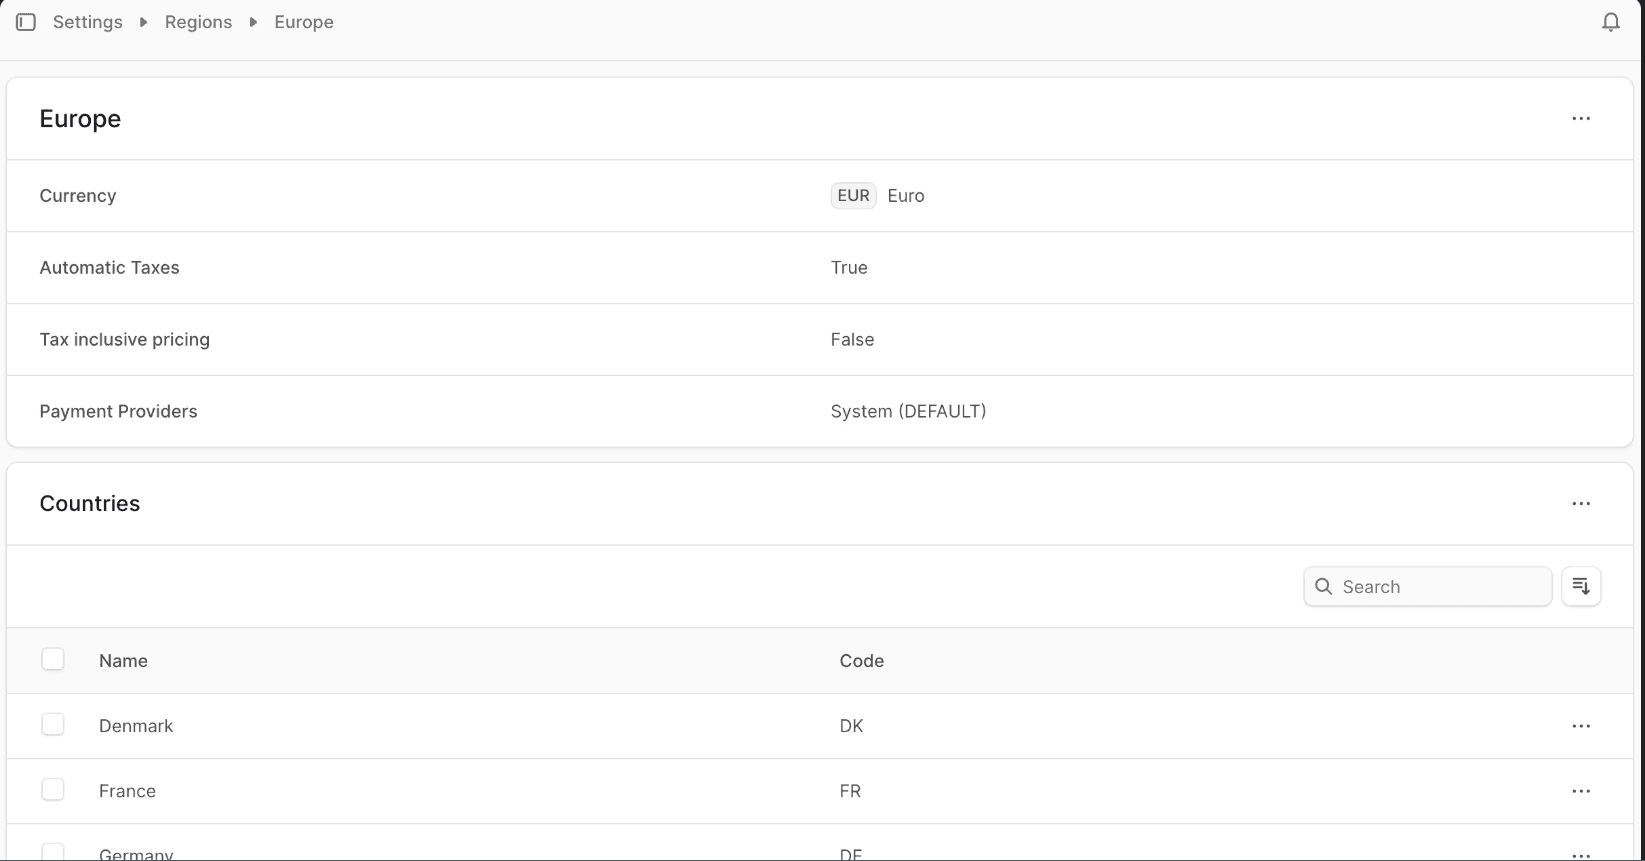This screenshot has width=1645, height=861.
Task: Click the True value for Automatic Taxes
Action: tap(849, 267)
